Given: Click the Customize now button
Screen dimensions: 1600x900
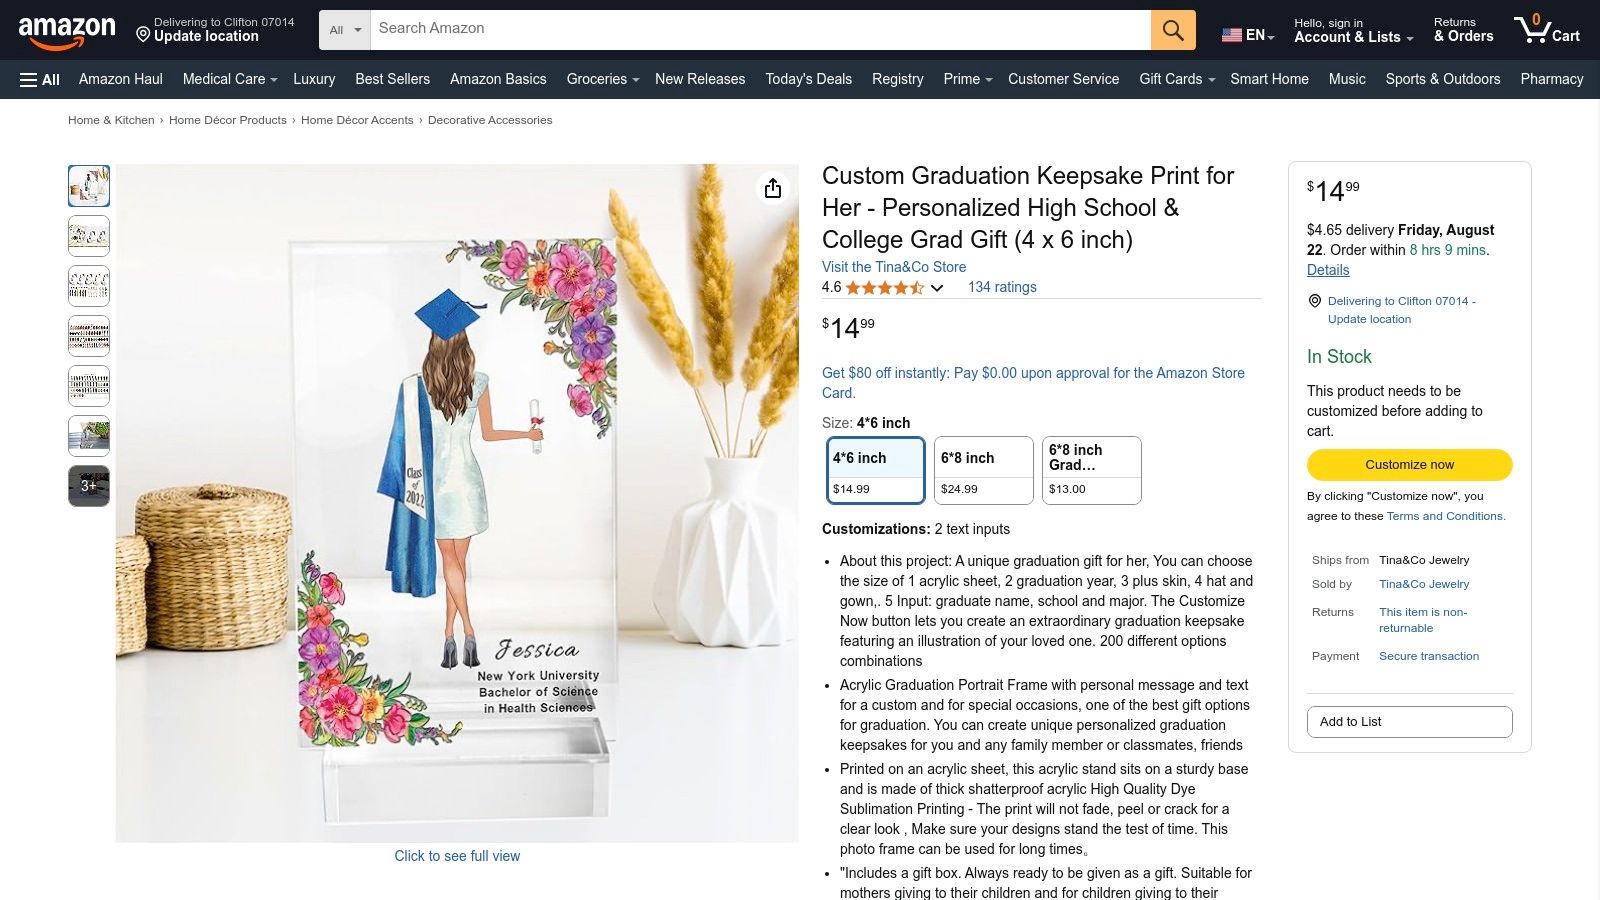Looking at the screenshot, I should (x=1409, y=464).
